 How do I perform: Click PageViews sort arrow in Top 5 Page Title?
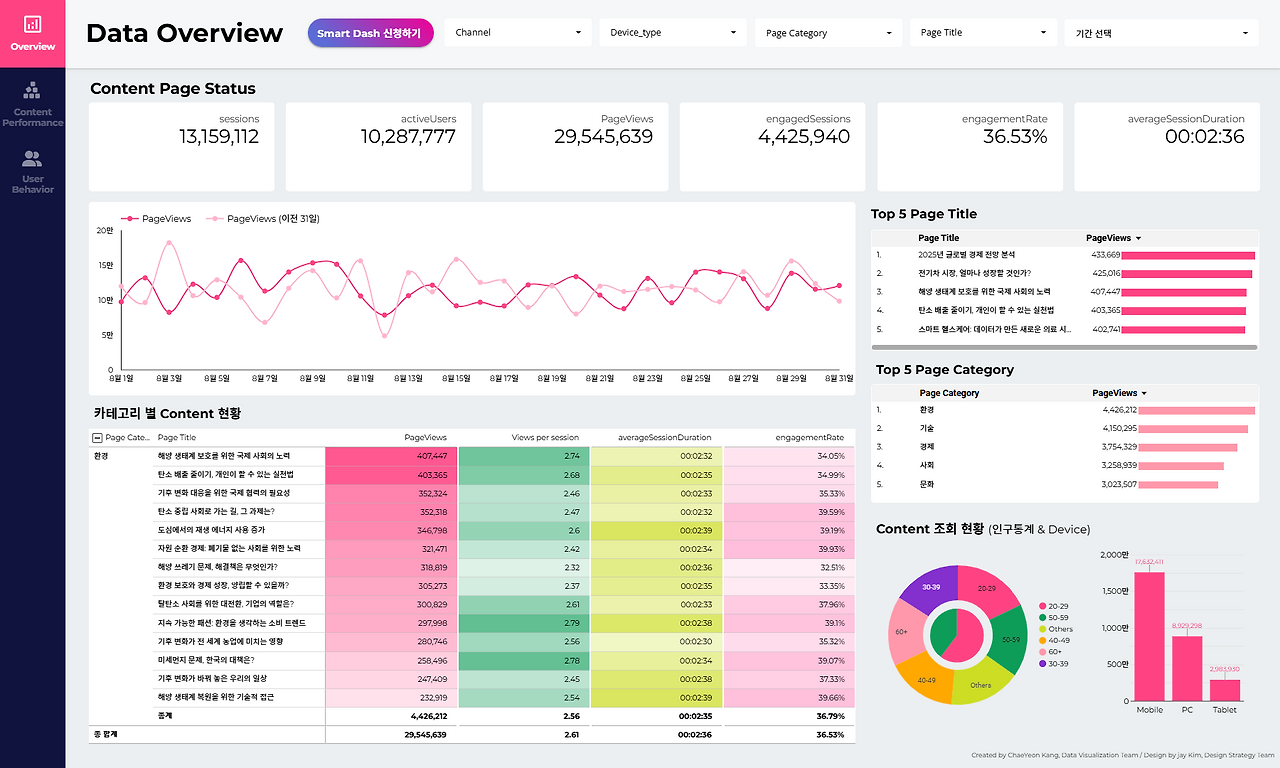(x=1139, y=238)
